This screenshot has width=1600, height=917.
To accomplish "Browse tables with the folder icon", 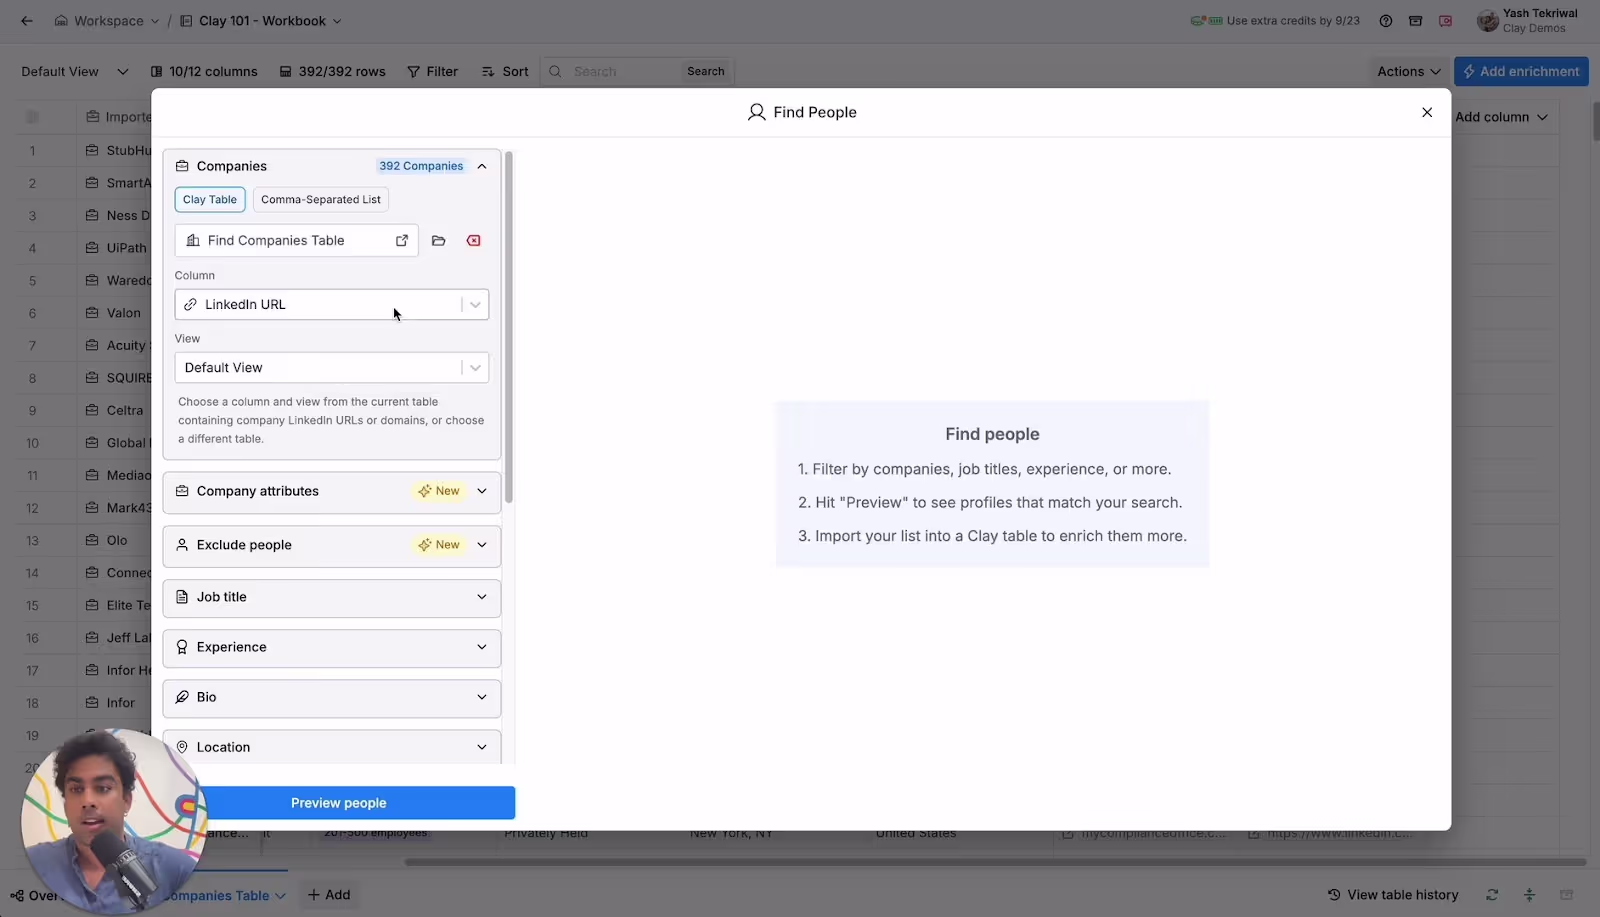I will pos(438,241).
